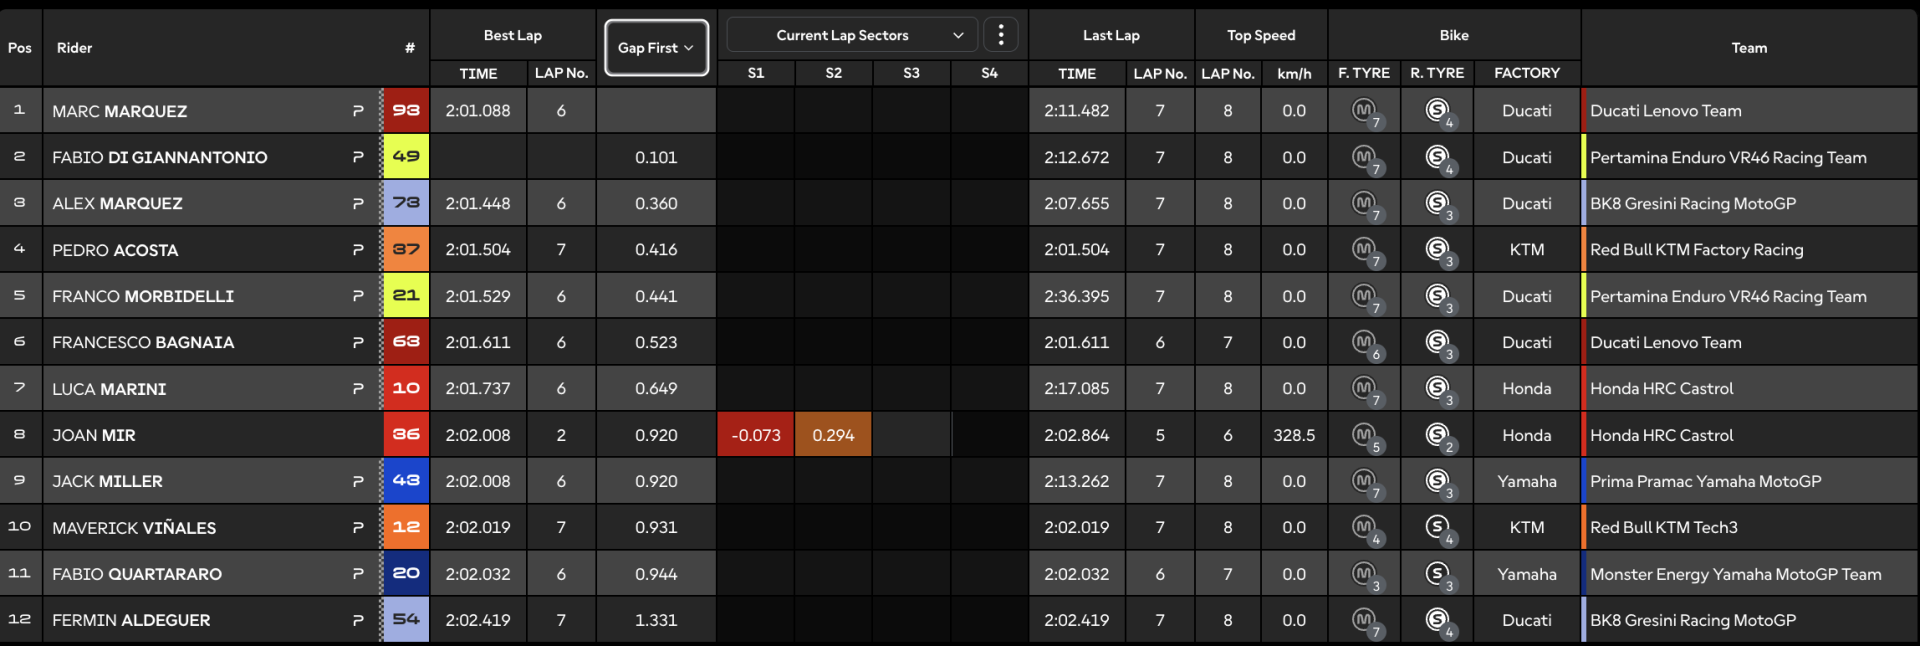1920x646 pixels.
Task: Expand the Current Lap Sectors dropdown
Action: (x=851, y=35)
